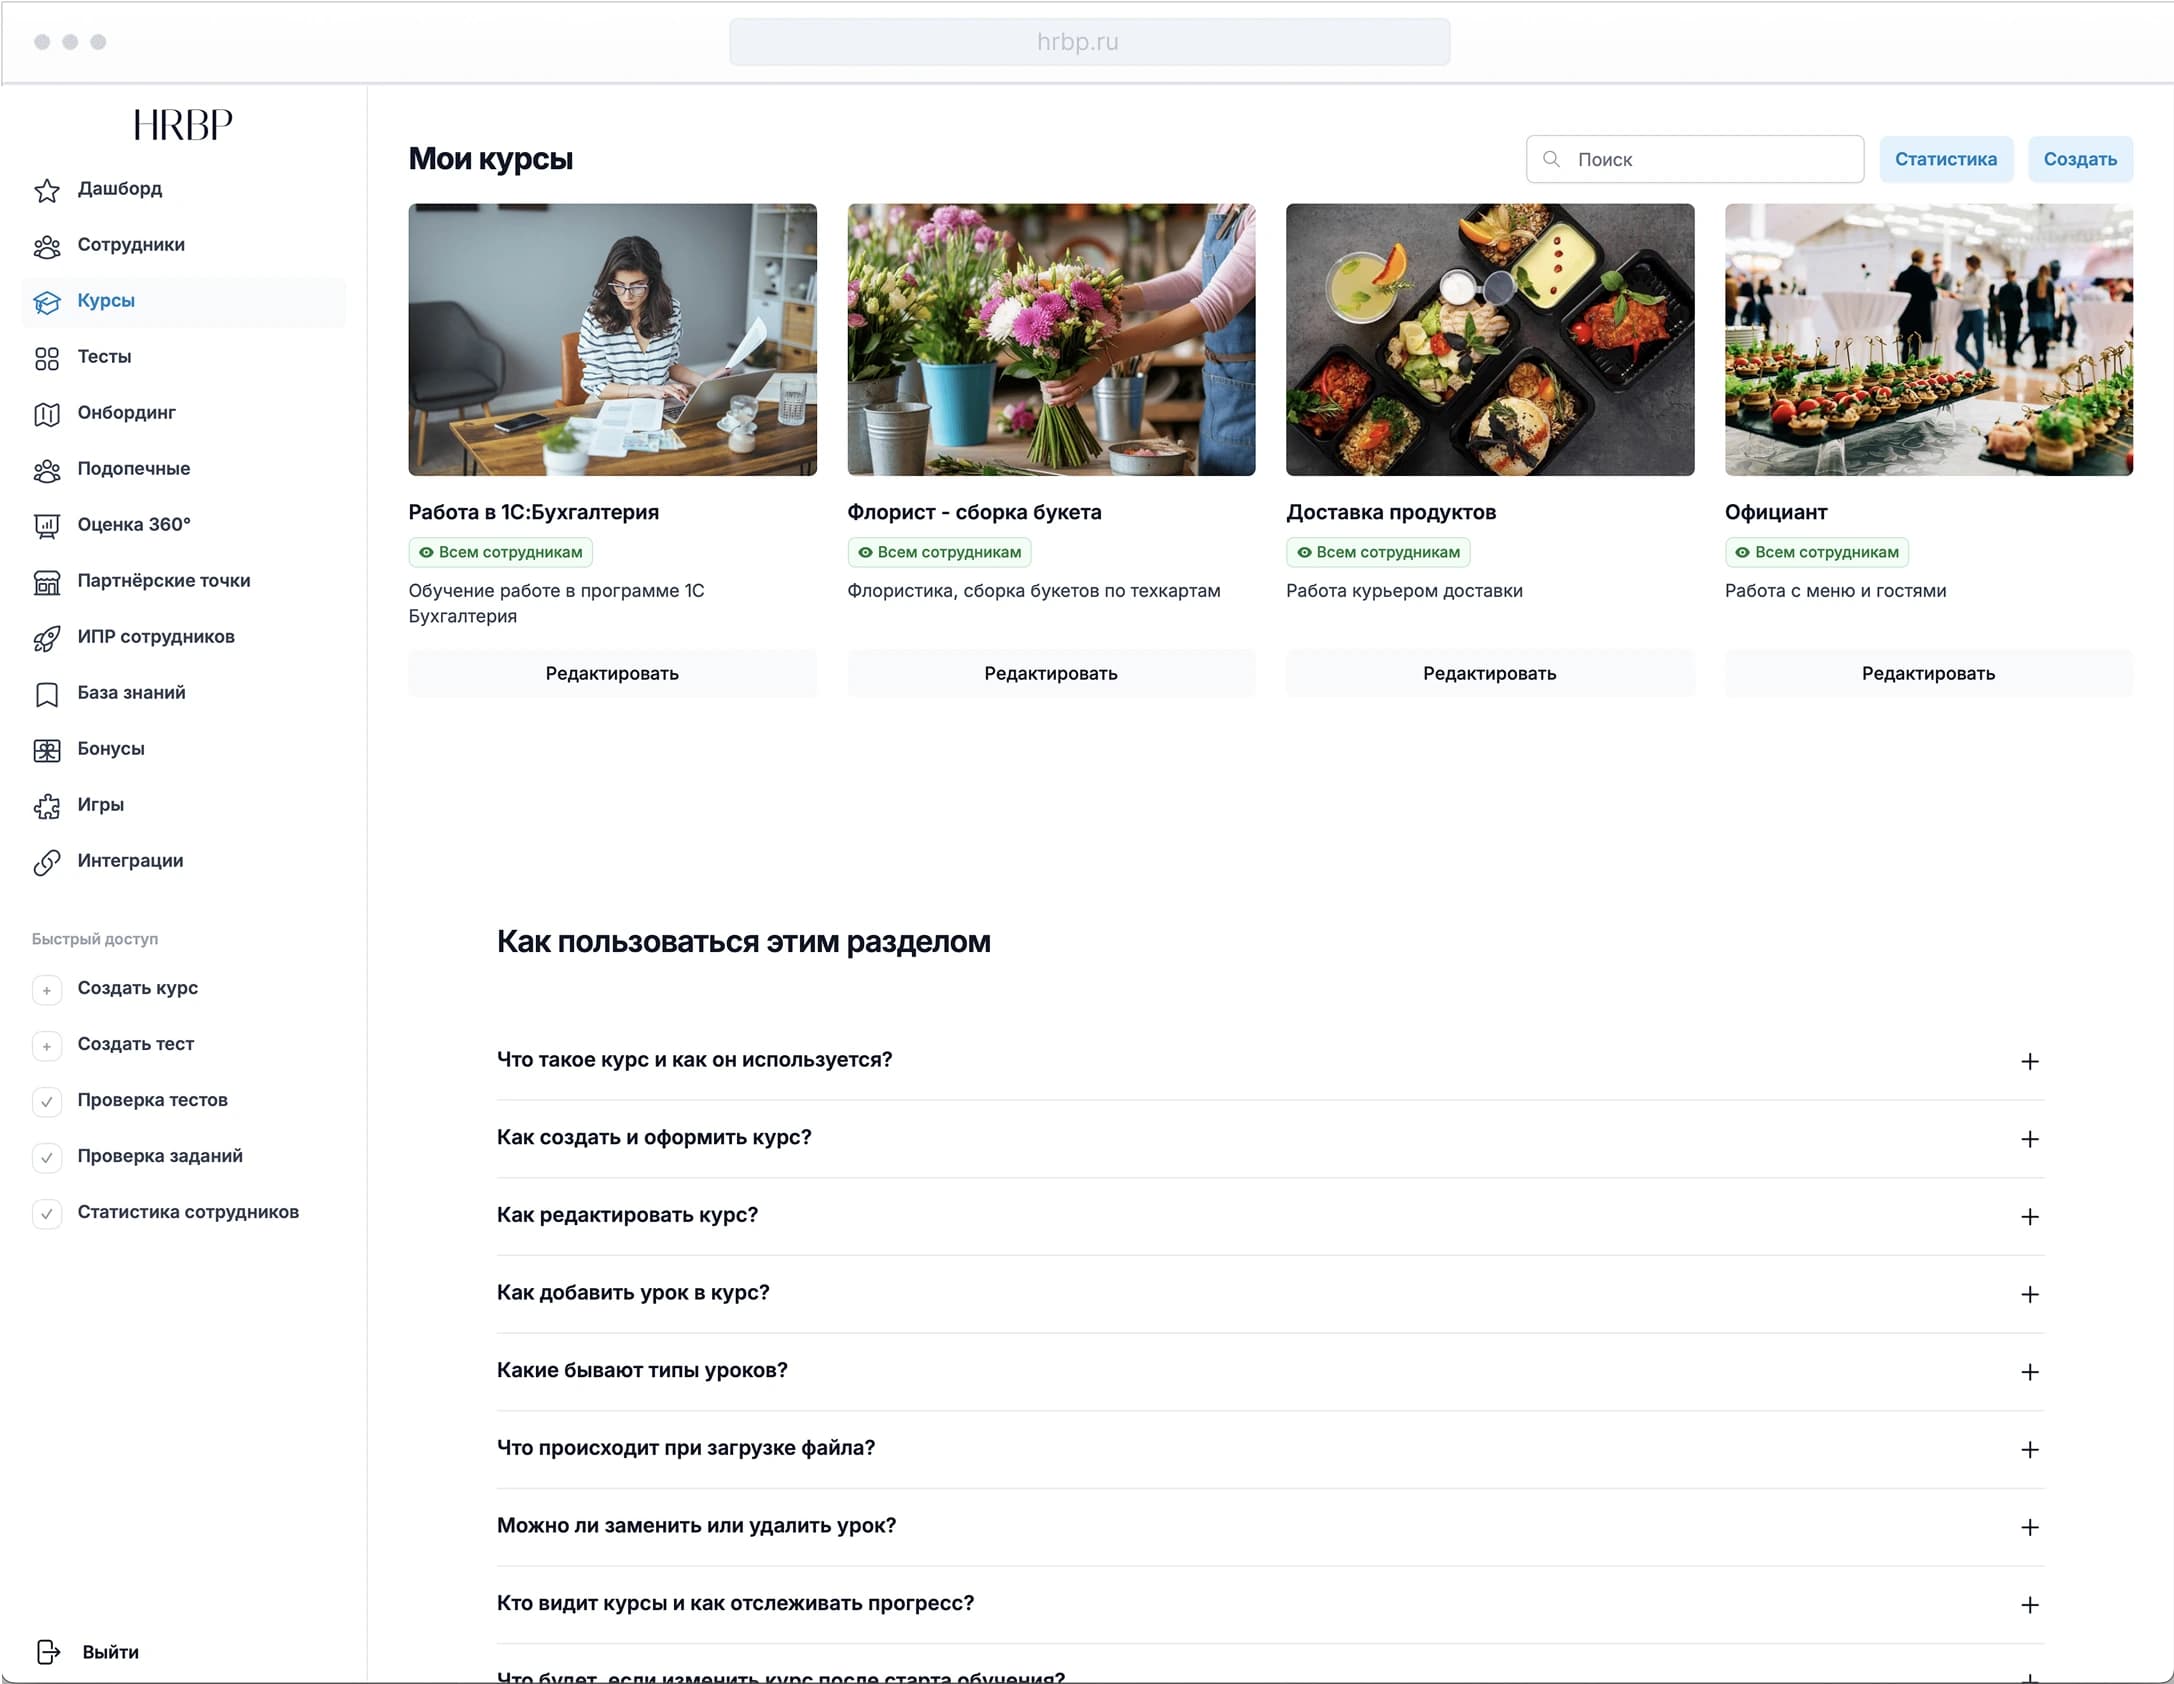The width and height of the screenshot is (2174, 1684).
Task: Go to the Сотрудники section
Action: [130, 245]
